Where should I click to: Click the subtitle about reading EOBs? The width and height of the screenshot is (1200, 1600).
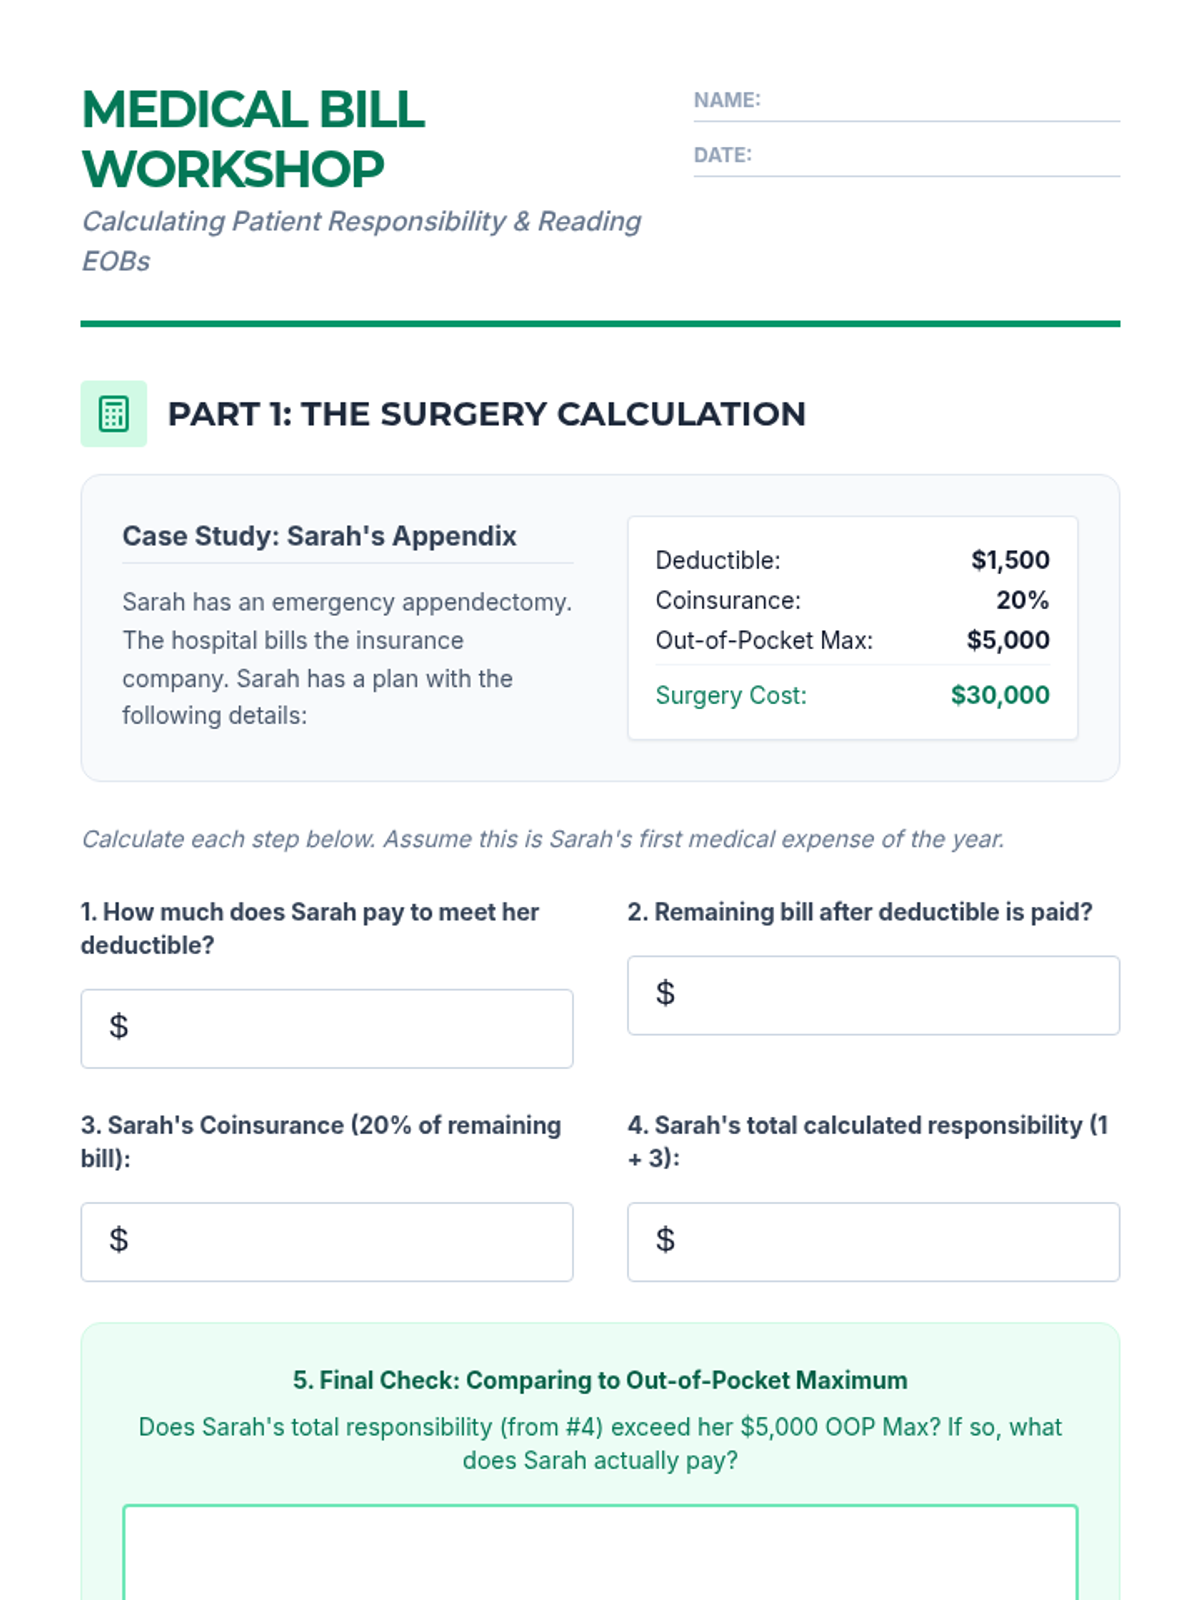[361, 240]
